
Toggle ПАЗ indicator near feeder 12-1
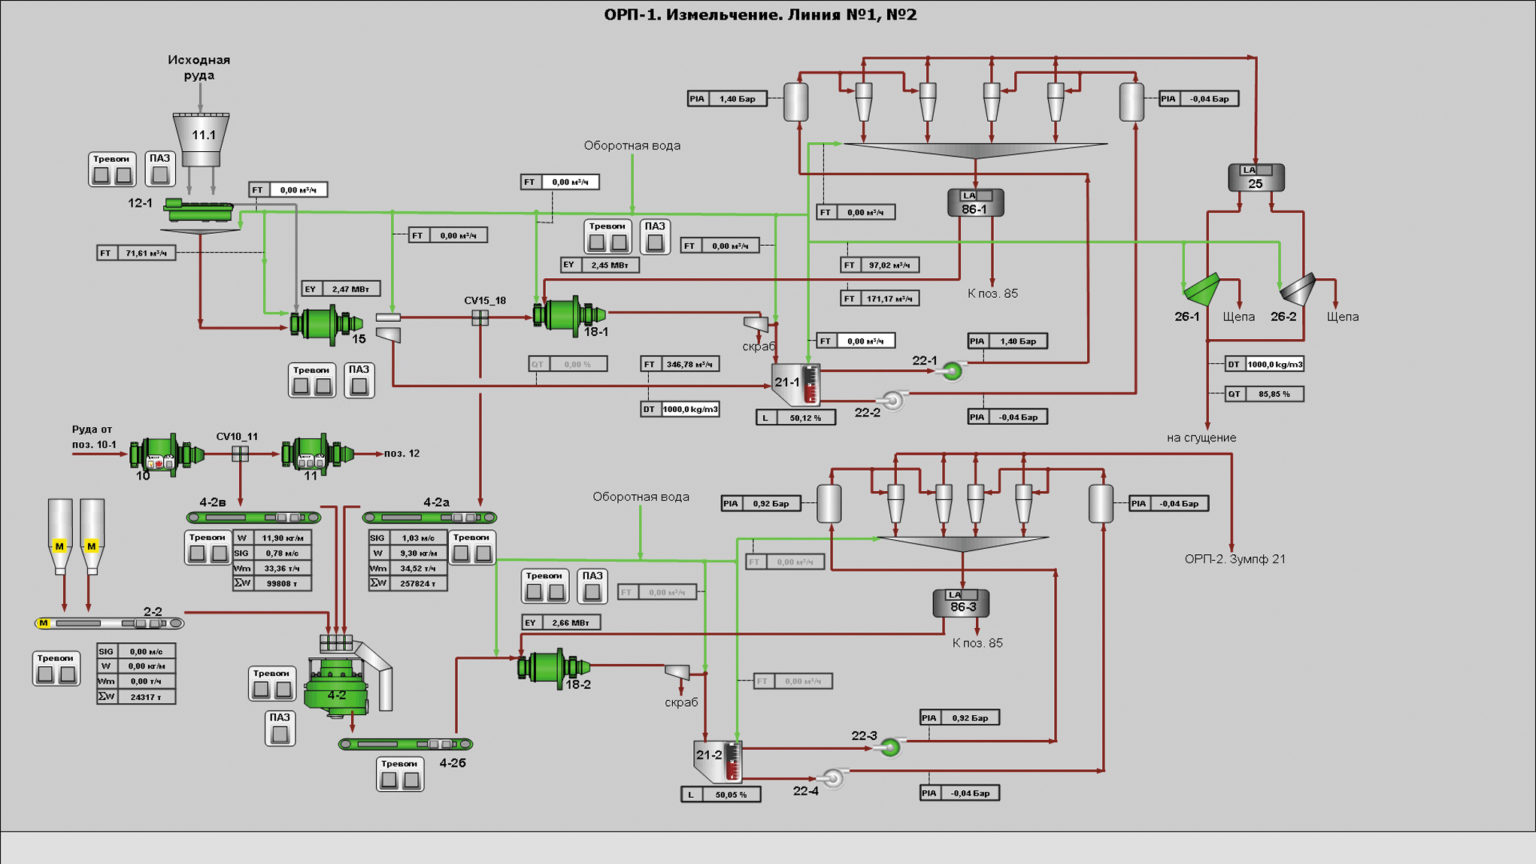pos(160,170)
